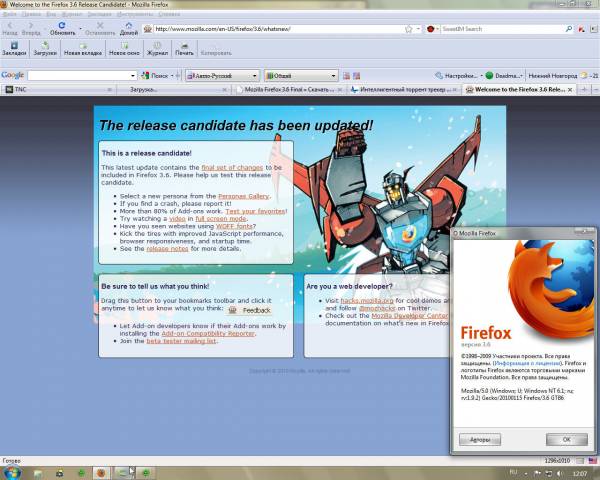Open the WOFF fonts link
Image resolution: width=600 pixels, height=480 pixels.
pyautogui.click(x=234, y=226)
